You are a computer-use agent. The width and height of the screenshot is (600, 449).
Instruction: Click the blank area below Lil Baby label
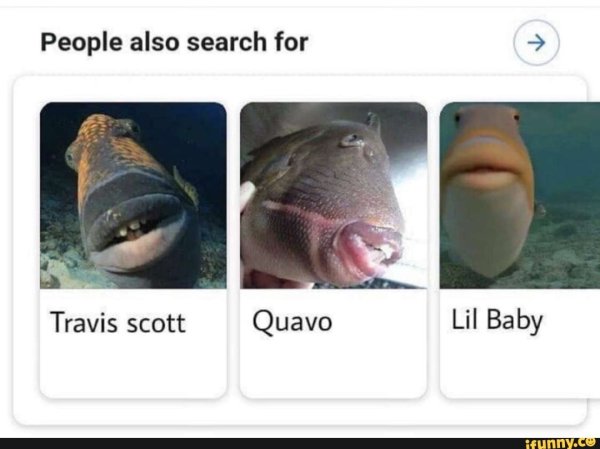tap(520, 367)
